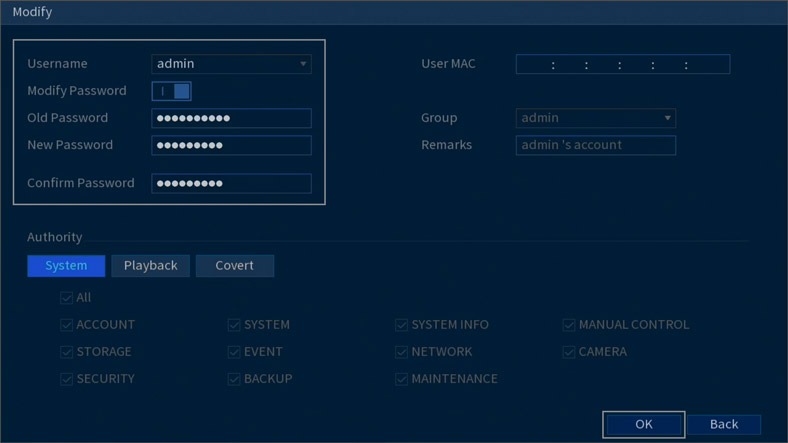Click the Back button
788x443 pixels.
[723, 424]
